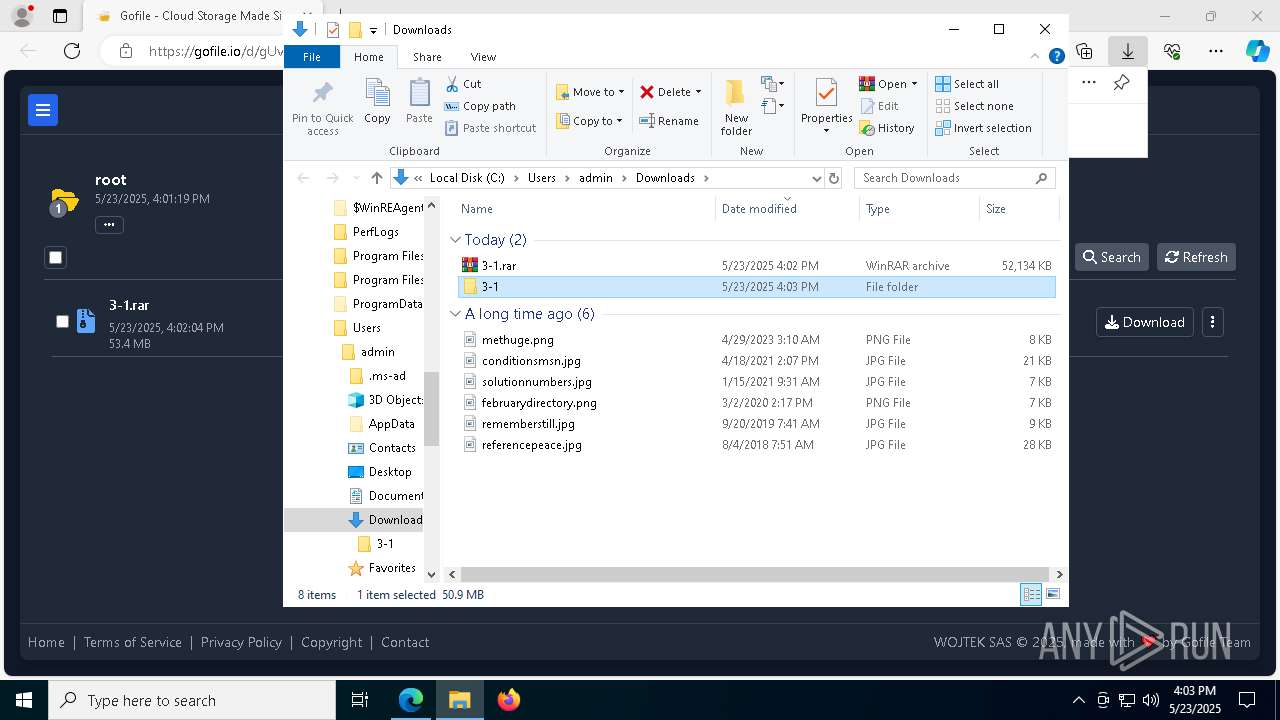
Task: Click Invert selection in the ribbon
Action: [x=983, y=128]
